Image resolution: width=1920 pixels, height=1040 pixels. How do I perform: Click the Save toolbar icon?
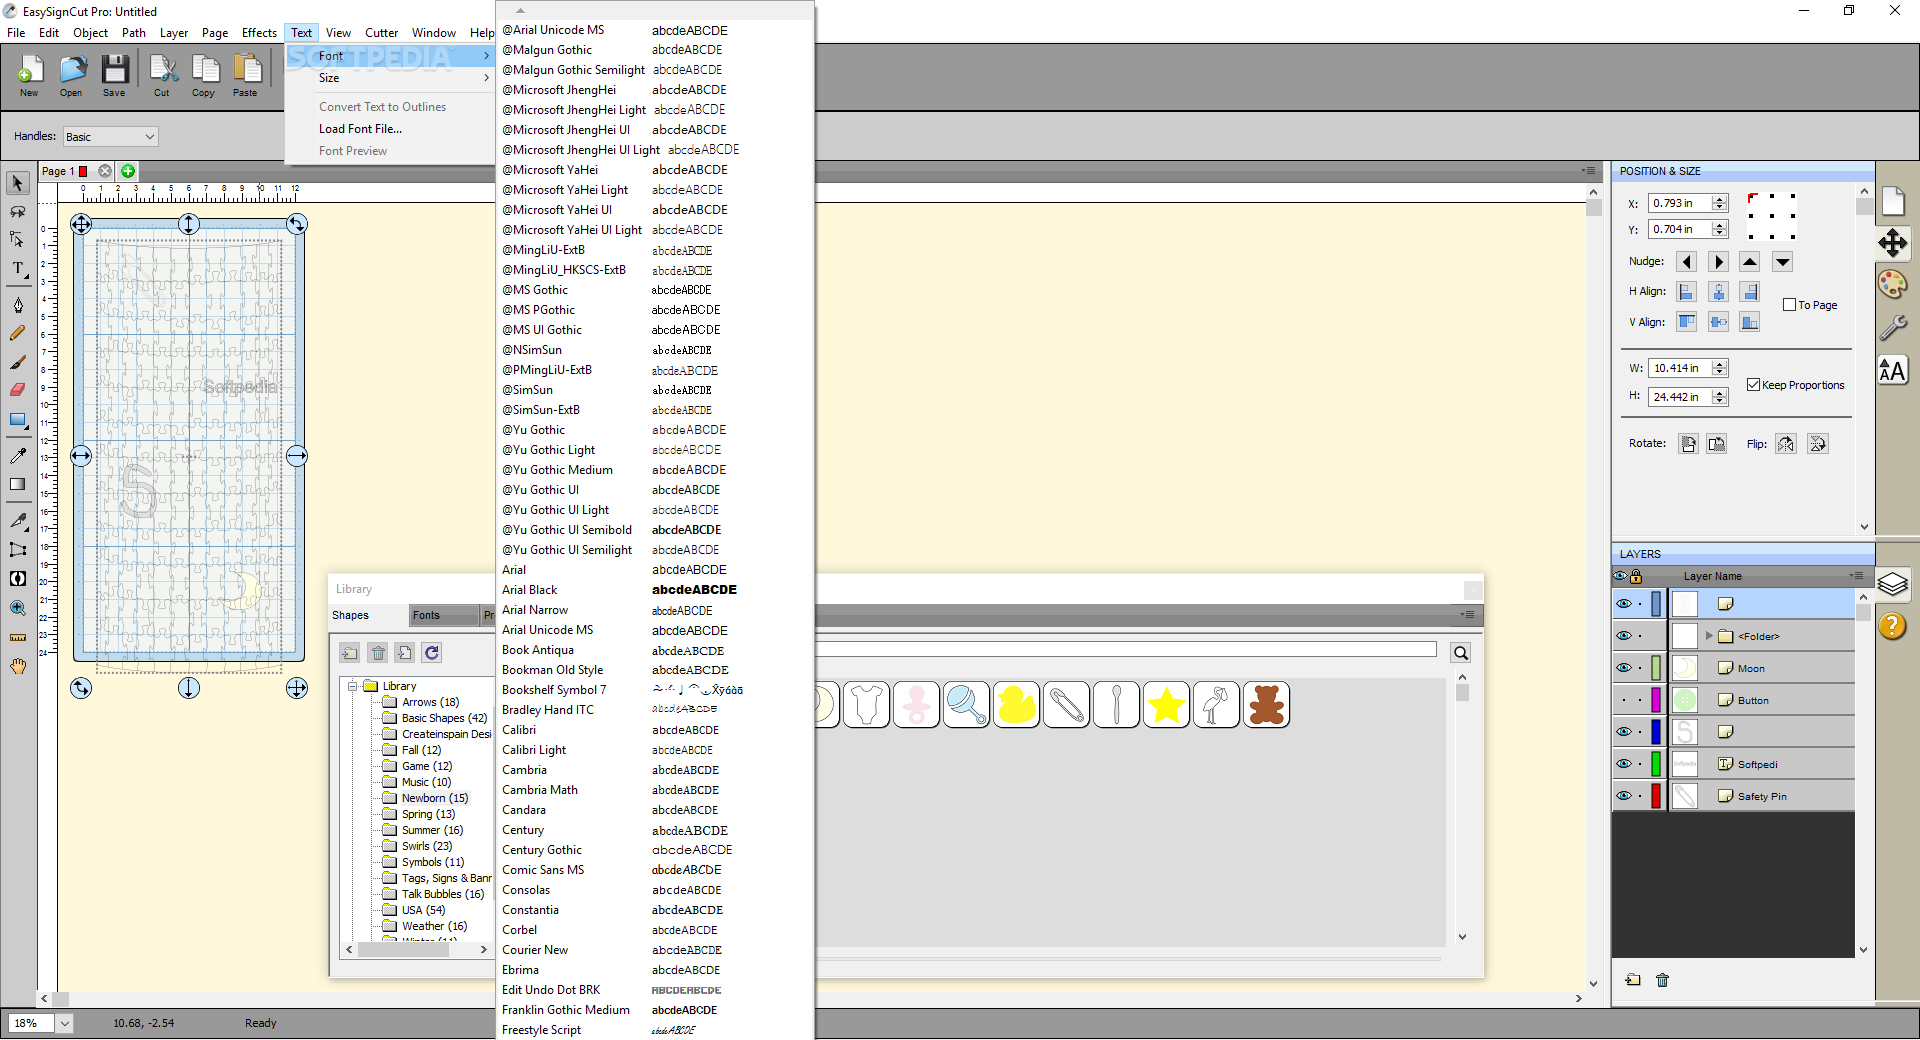tap(114, 75)
